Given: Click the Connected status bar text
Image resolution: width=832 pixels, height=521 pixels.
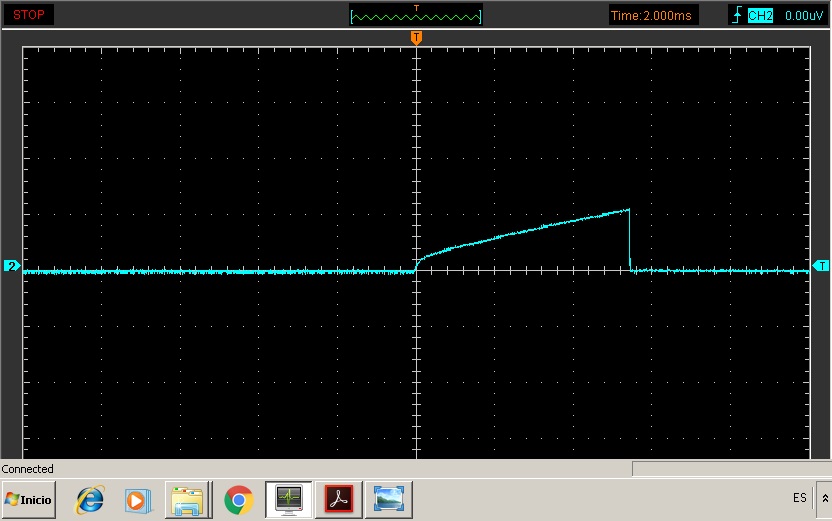Looking at the screenshot, I should tap(28, 469).
